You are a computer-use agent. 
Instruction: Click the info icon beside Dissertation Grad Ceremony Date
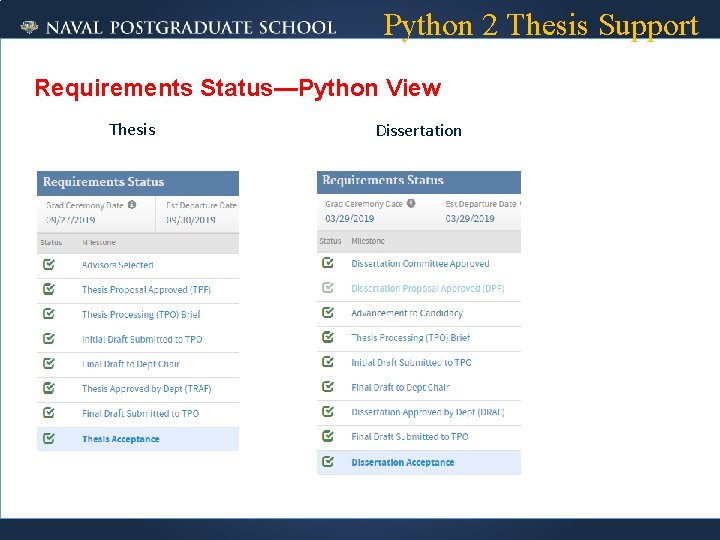[x=411, y=203]
